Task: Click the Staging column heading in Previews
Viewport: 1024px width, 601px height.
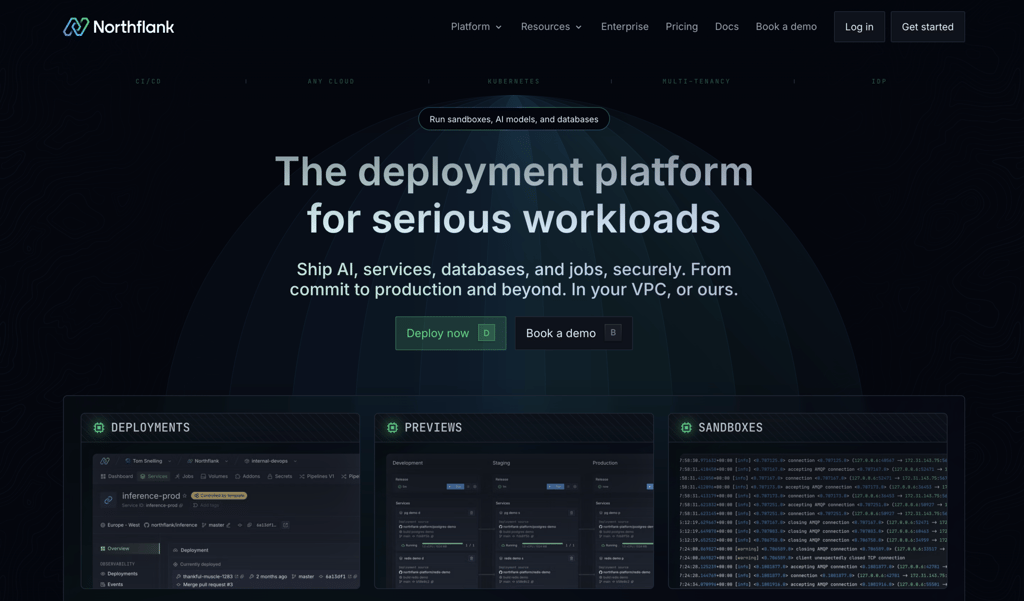Action: tap(501, 463)
